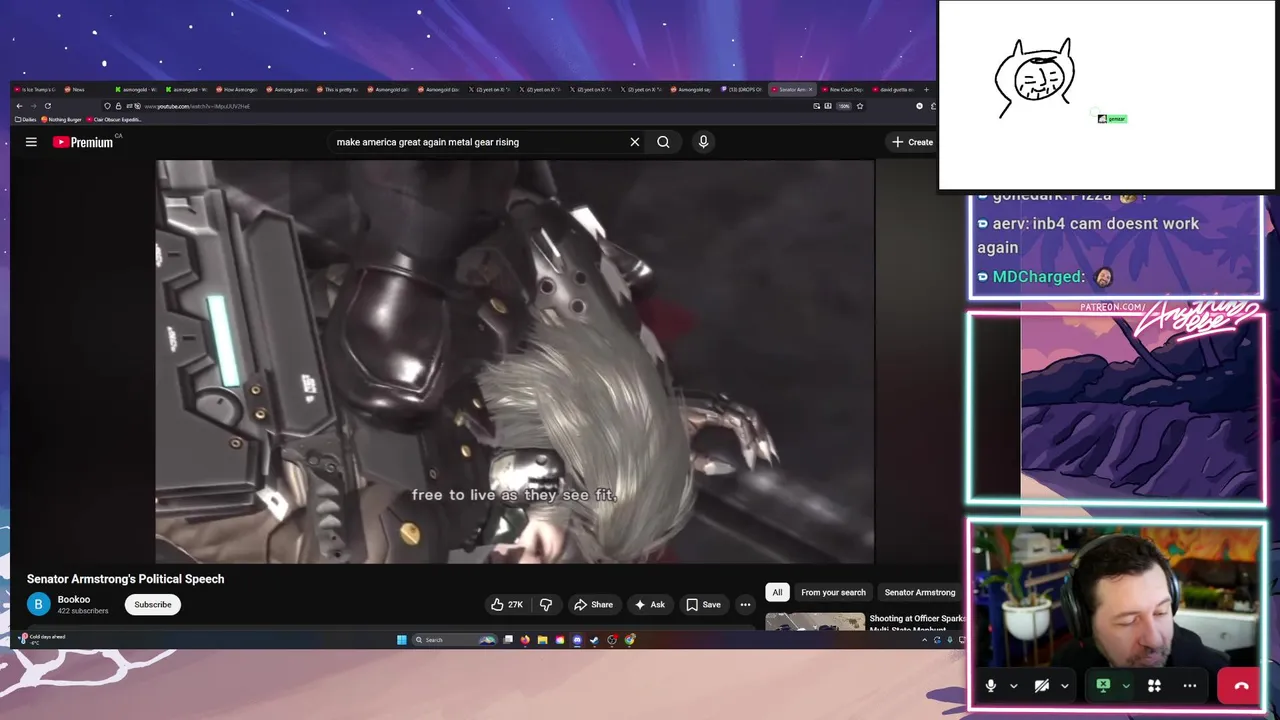Turn on the camera in the call bar
The image size is (1280, 720).
click(x=1042, y=686)
